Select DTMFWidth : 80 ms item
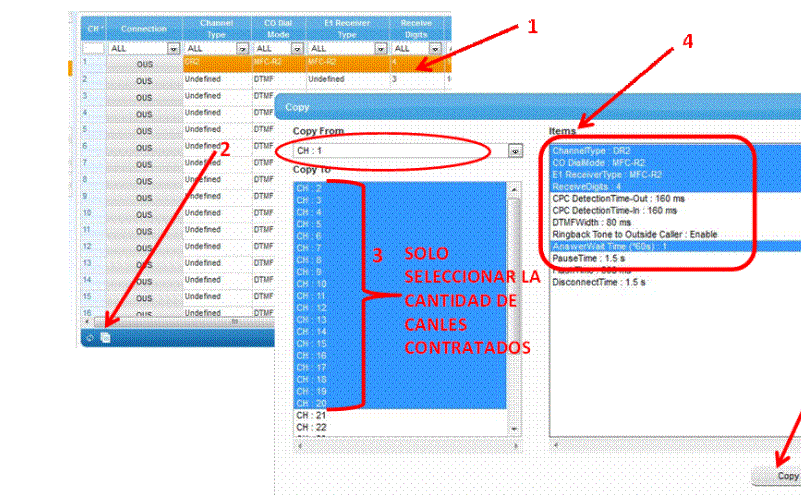801x497 pixels. 591,222
